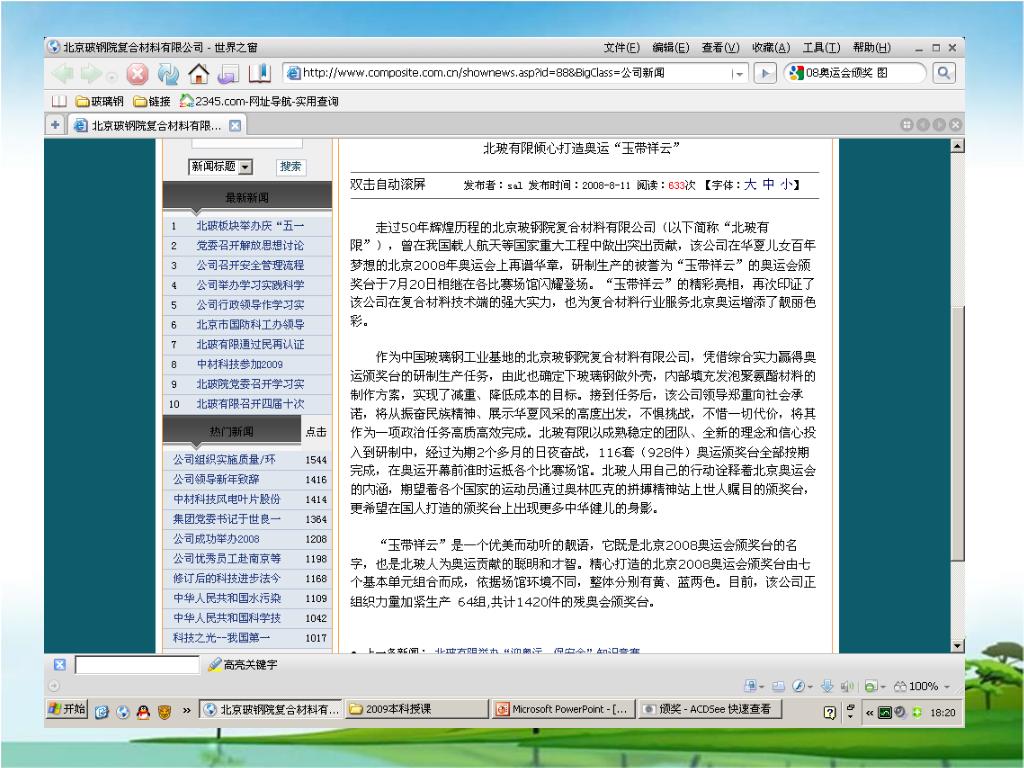Screen dimensions: 1024x768
Task: Click the browser Forward arrow
Action: [x=92, y=74]
